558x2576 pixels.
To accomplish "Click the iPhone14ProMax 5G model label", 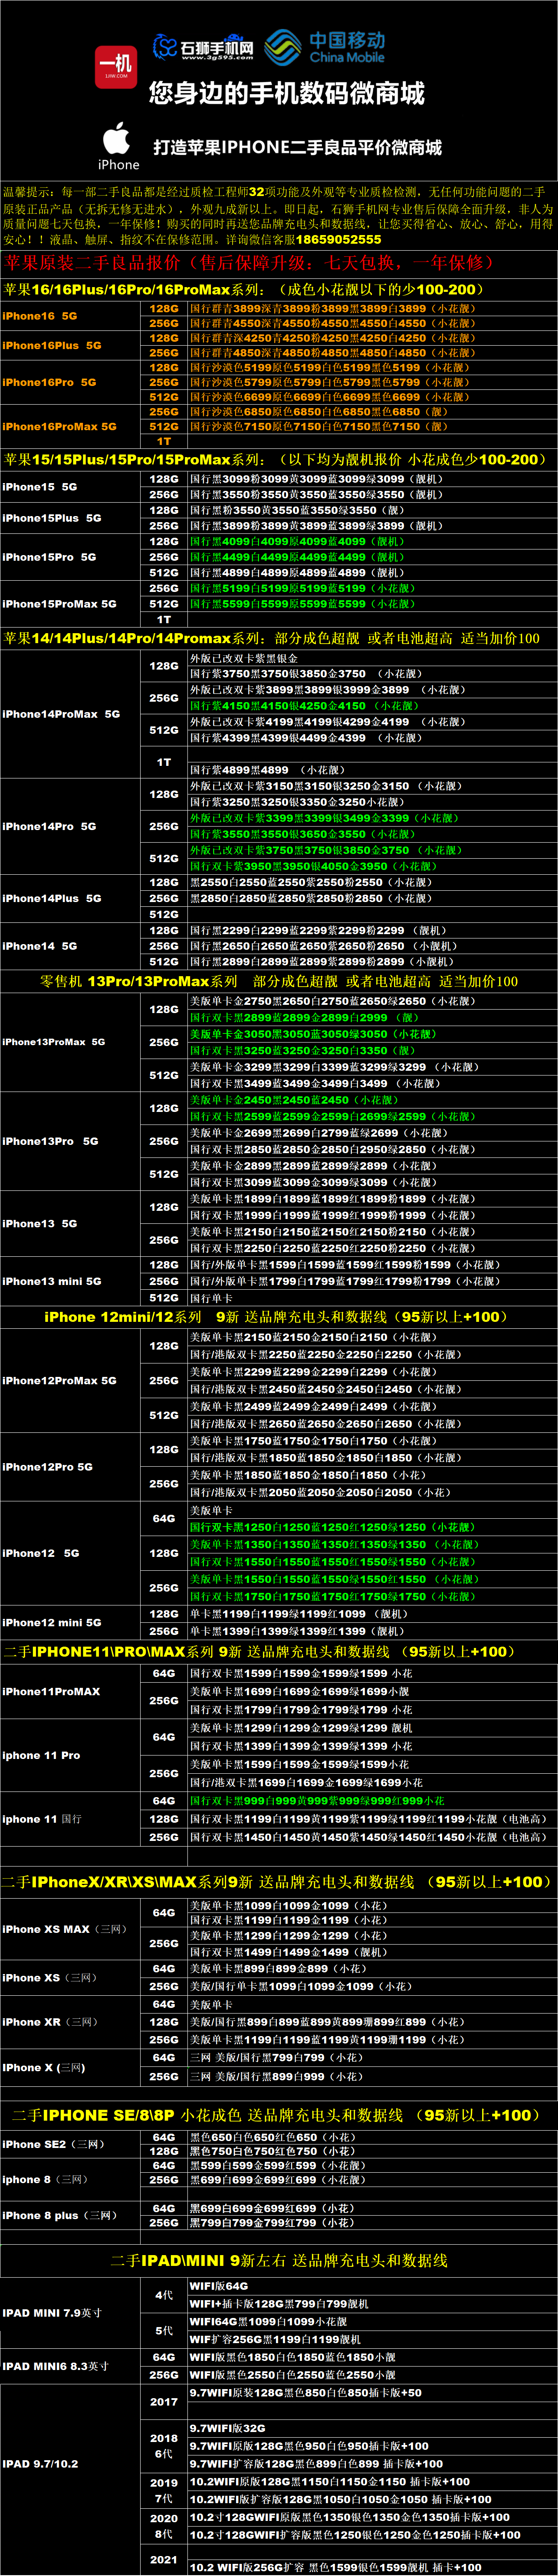I will click(x=61, y=714).
